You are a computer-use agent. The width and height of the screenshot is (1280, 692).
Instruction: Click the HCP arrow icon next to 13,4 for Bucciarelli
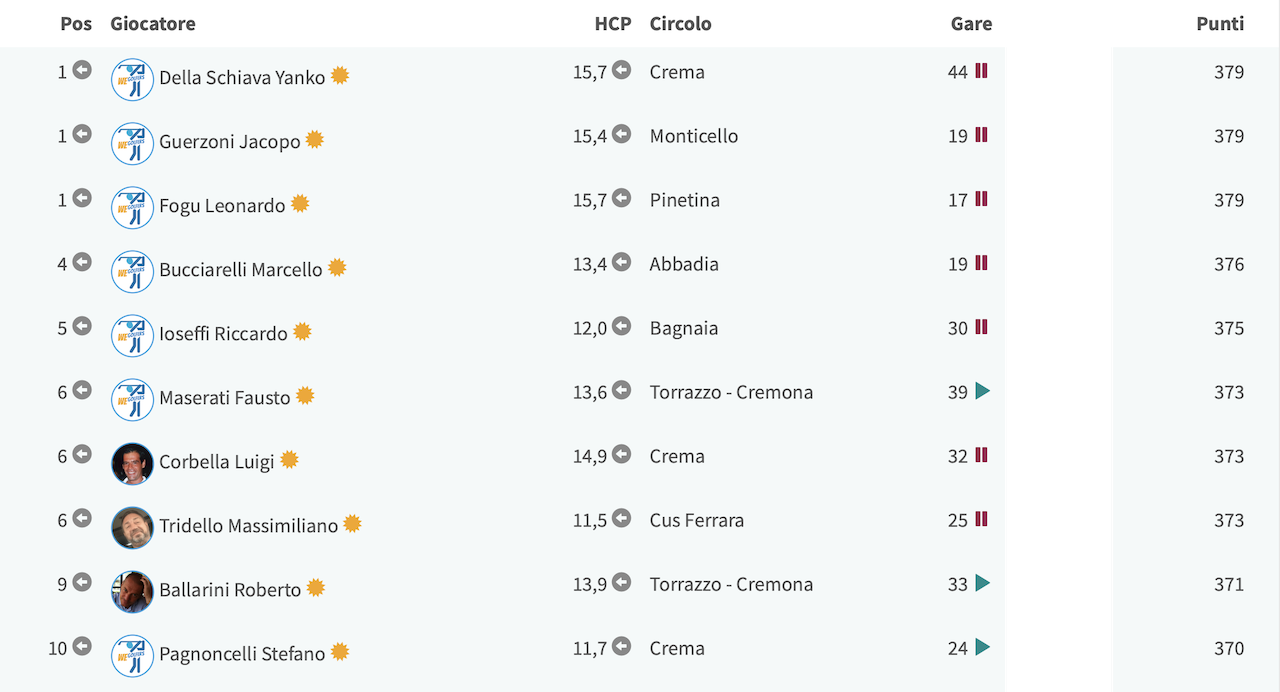click(x=622, y=262)
